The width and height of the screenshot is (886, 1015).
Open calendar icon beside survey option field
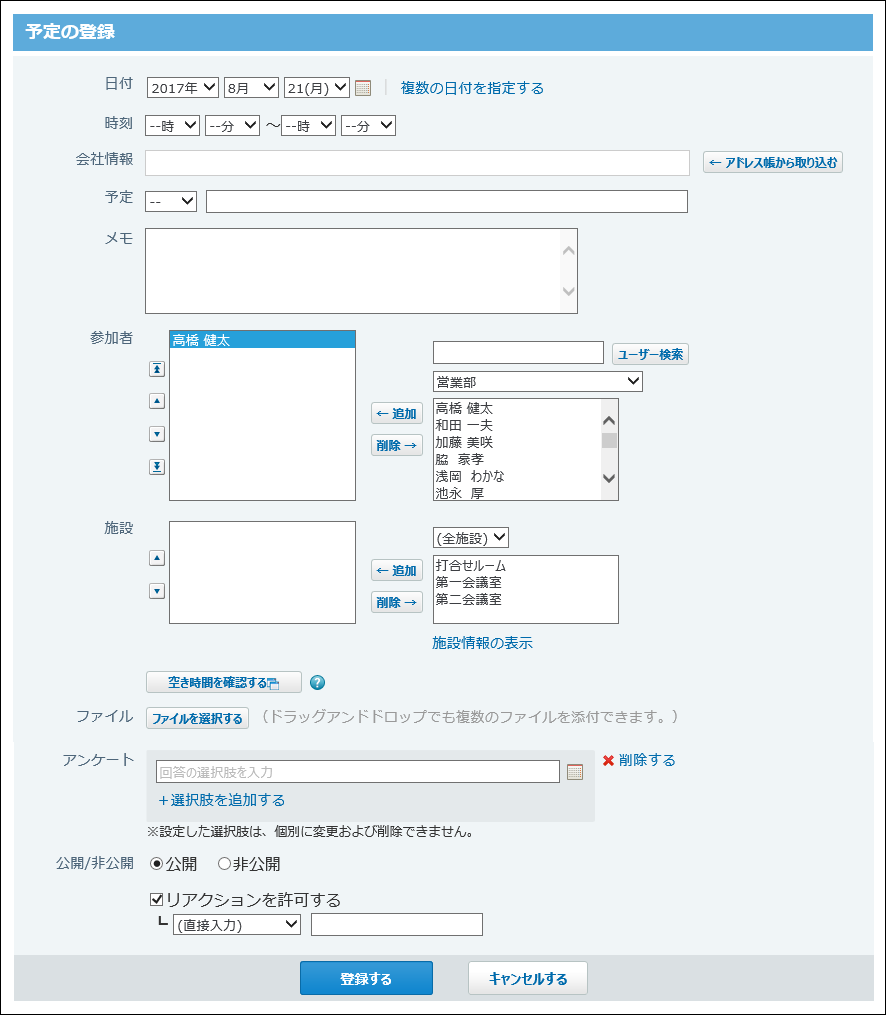point(575,772)
